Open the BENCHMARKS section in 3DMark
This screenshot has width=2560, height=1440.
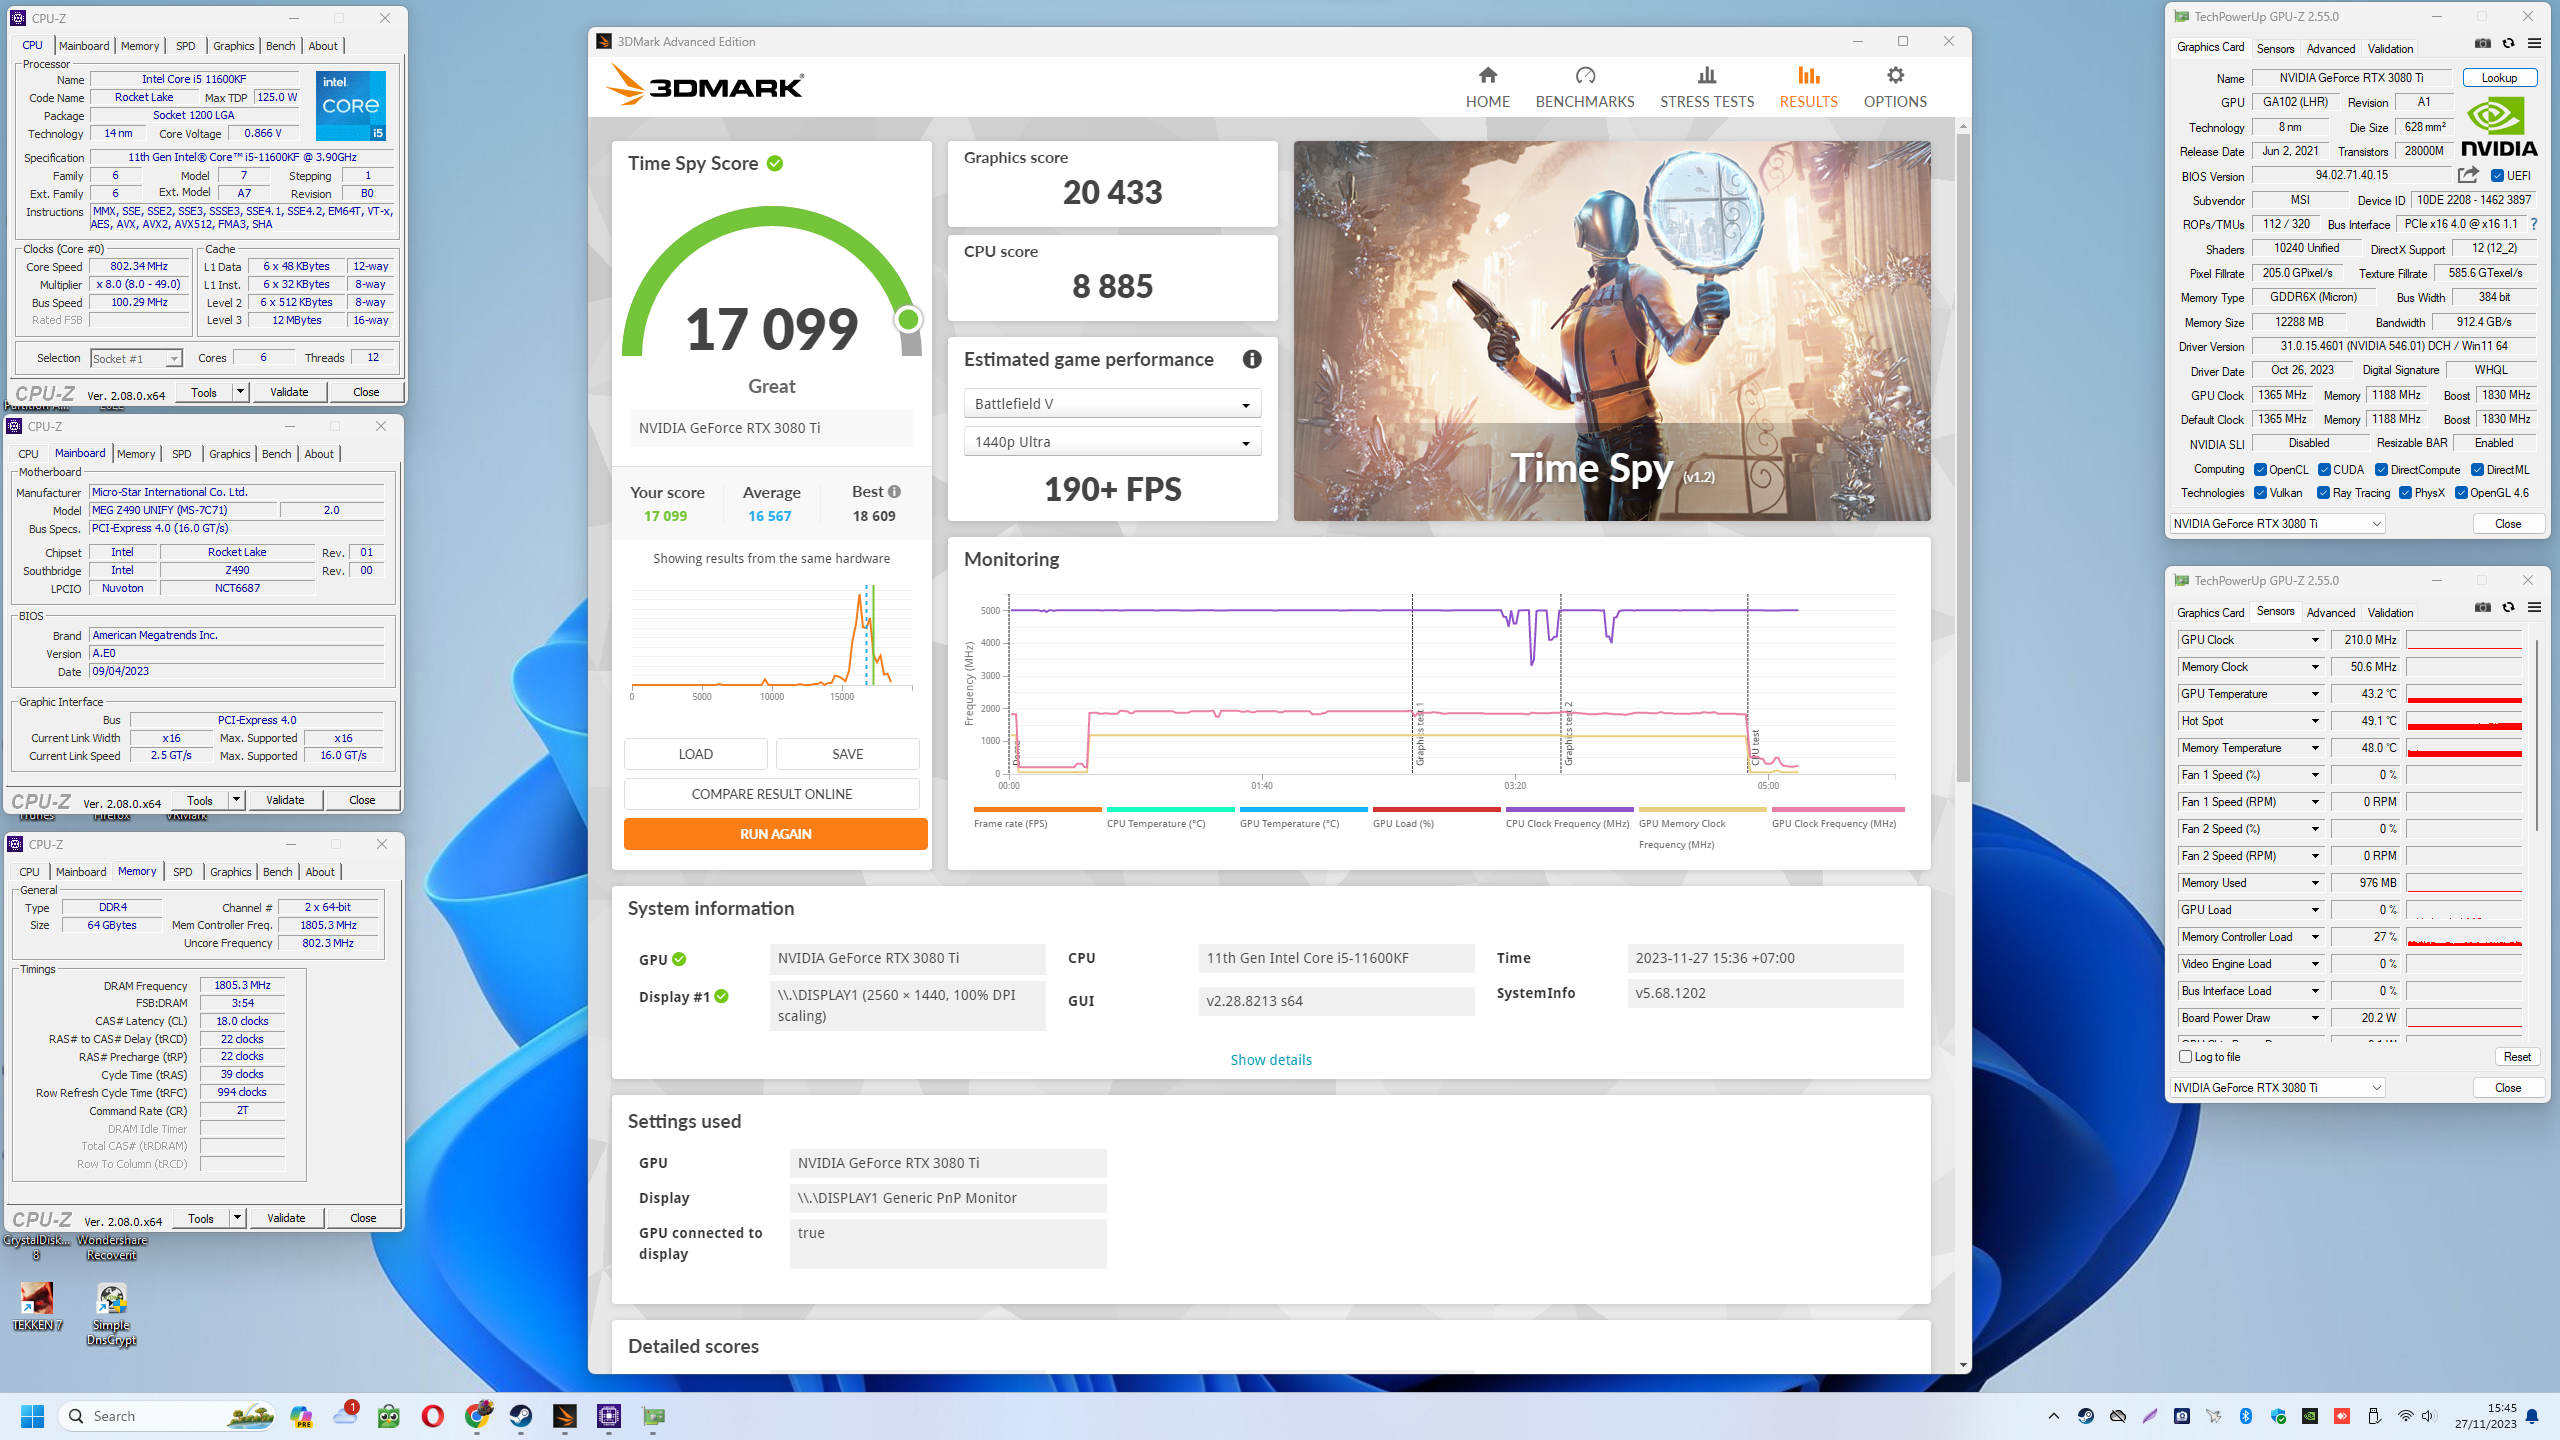coord(1584,87)
